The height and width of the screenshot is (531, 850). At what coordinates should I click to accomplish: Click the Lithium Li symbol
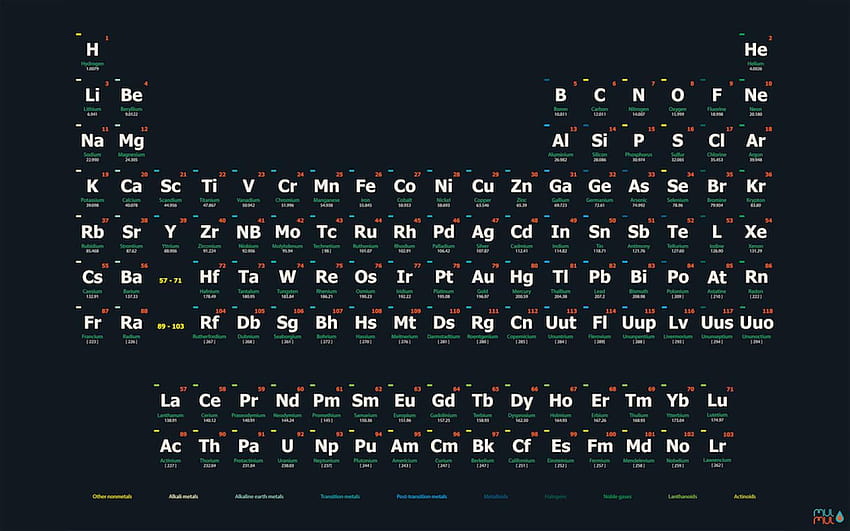(93, 95)
